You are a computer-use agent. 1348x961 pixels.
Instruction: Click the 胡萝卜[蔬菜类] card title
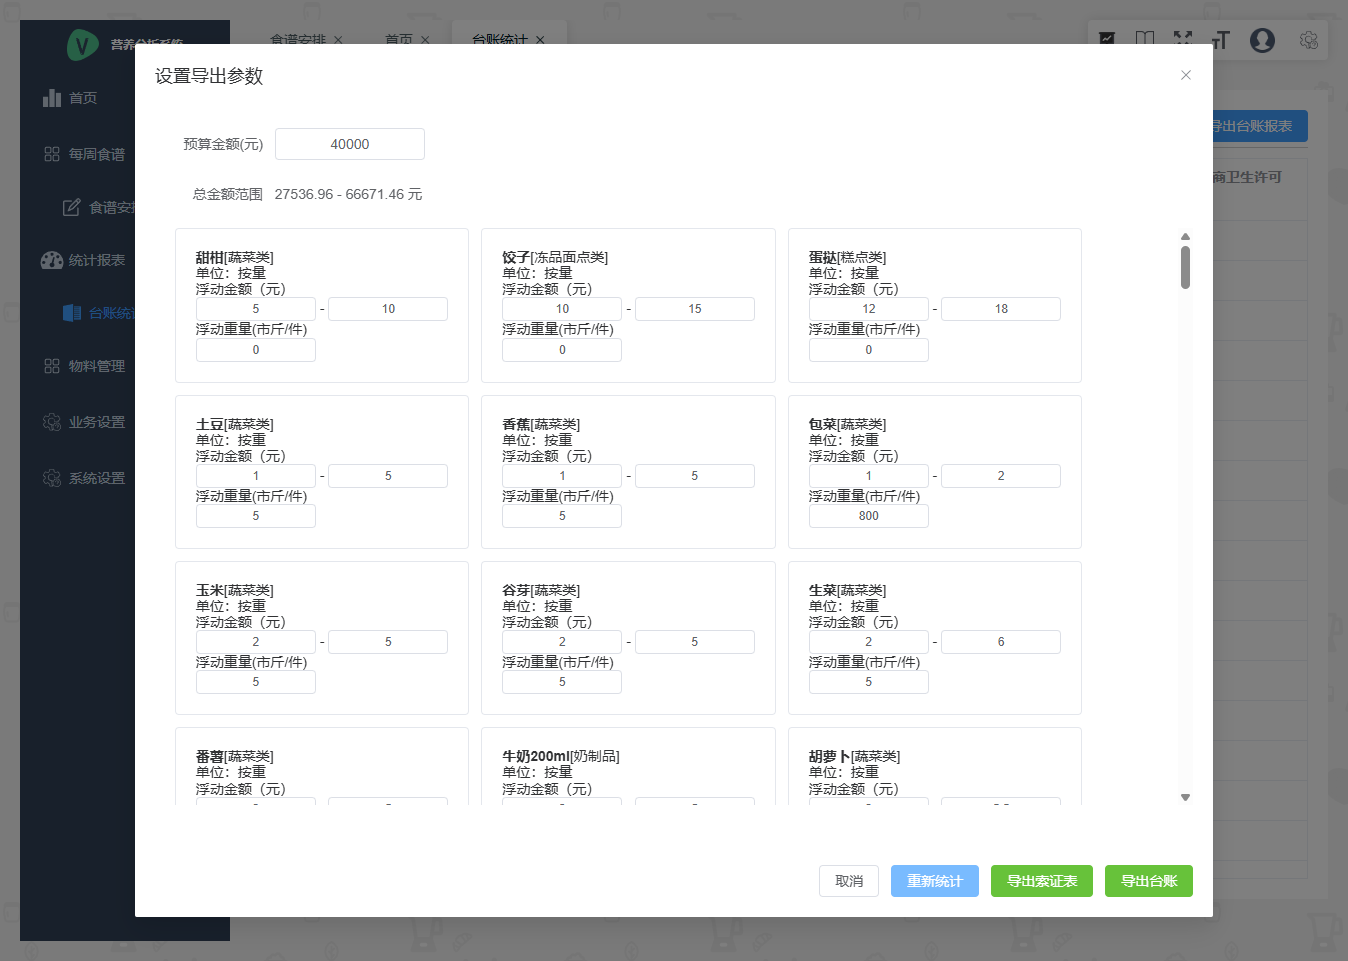pyautogui.click(x=855, y=757)
